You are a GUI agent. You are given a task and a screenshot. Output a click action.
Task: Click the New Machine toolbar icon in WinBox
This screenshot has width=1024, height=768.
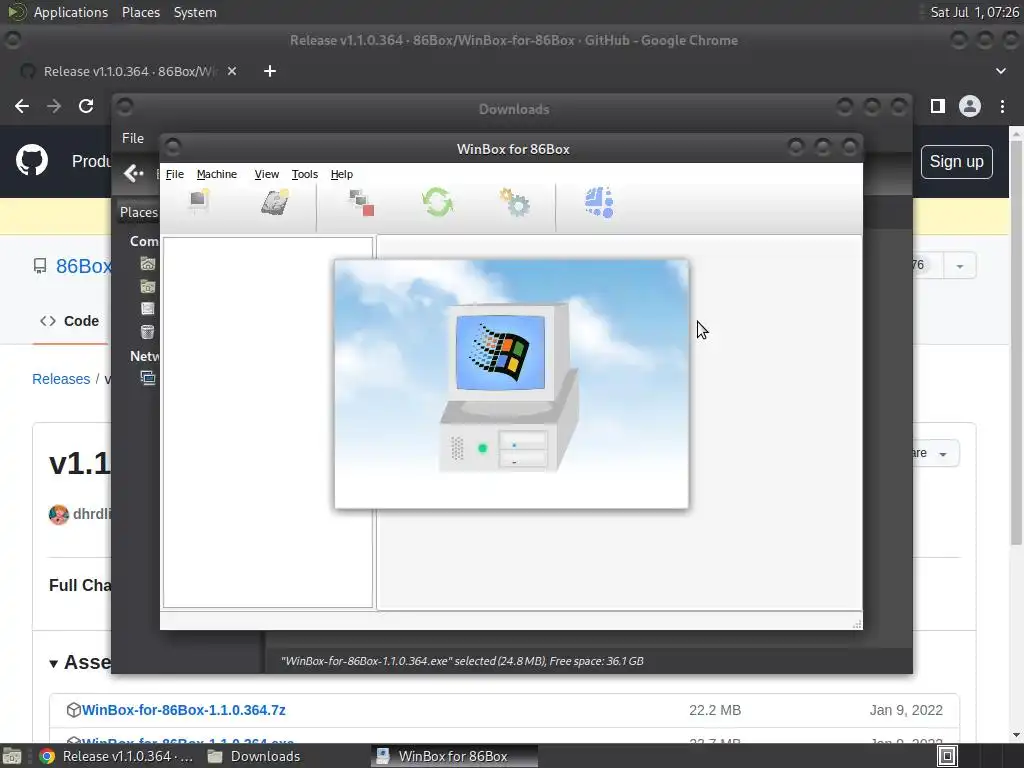coord(199,202)
